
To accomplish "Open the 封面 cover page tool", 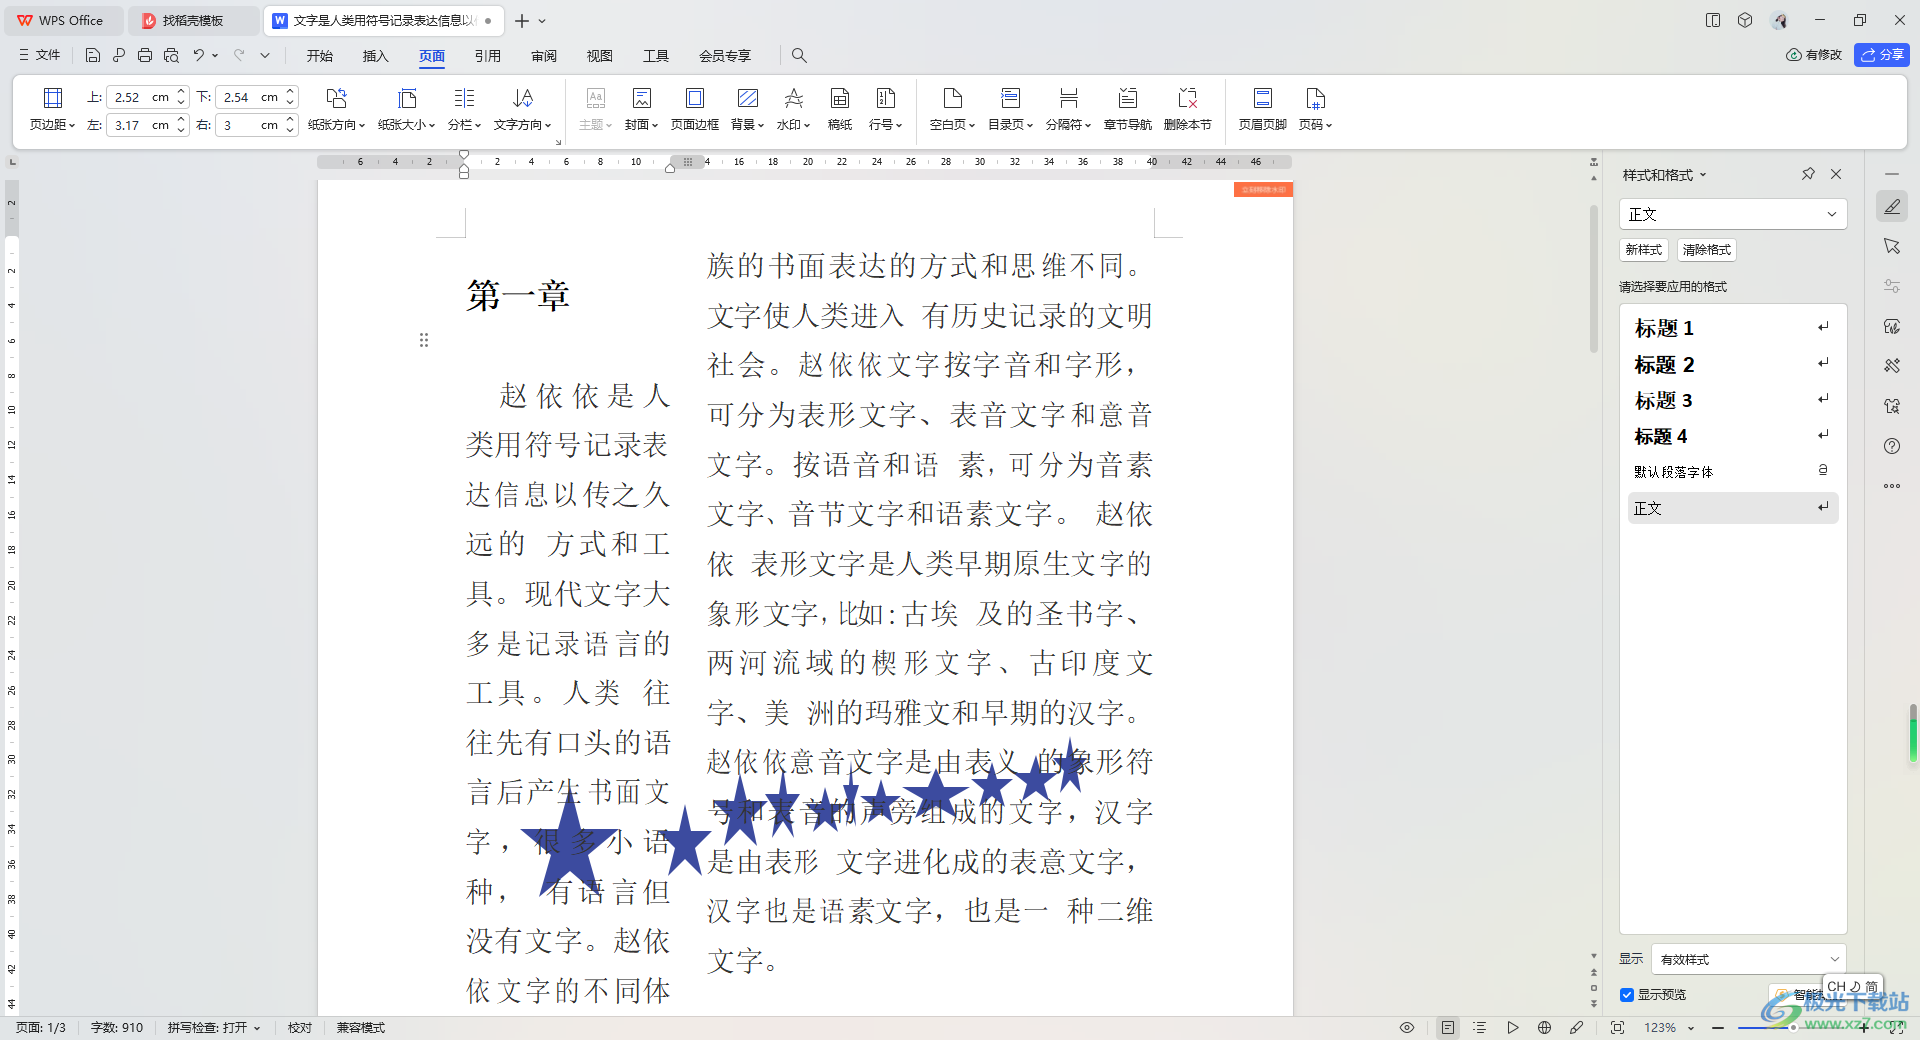I will pyautogui.click(x=641, y=109).
